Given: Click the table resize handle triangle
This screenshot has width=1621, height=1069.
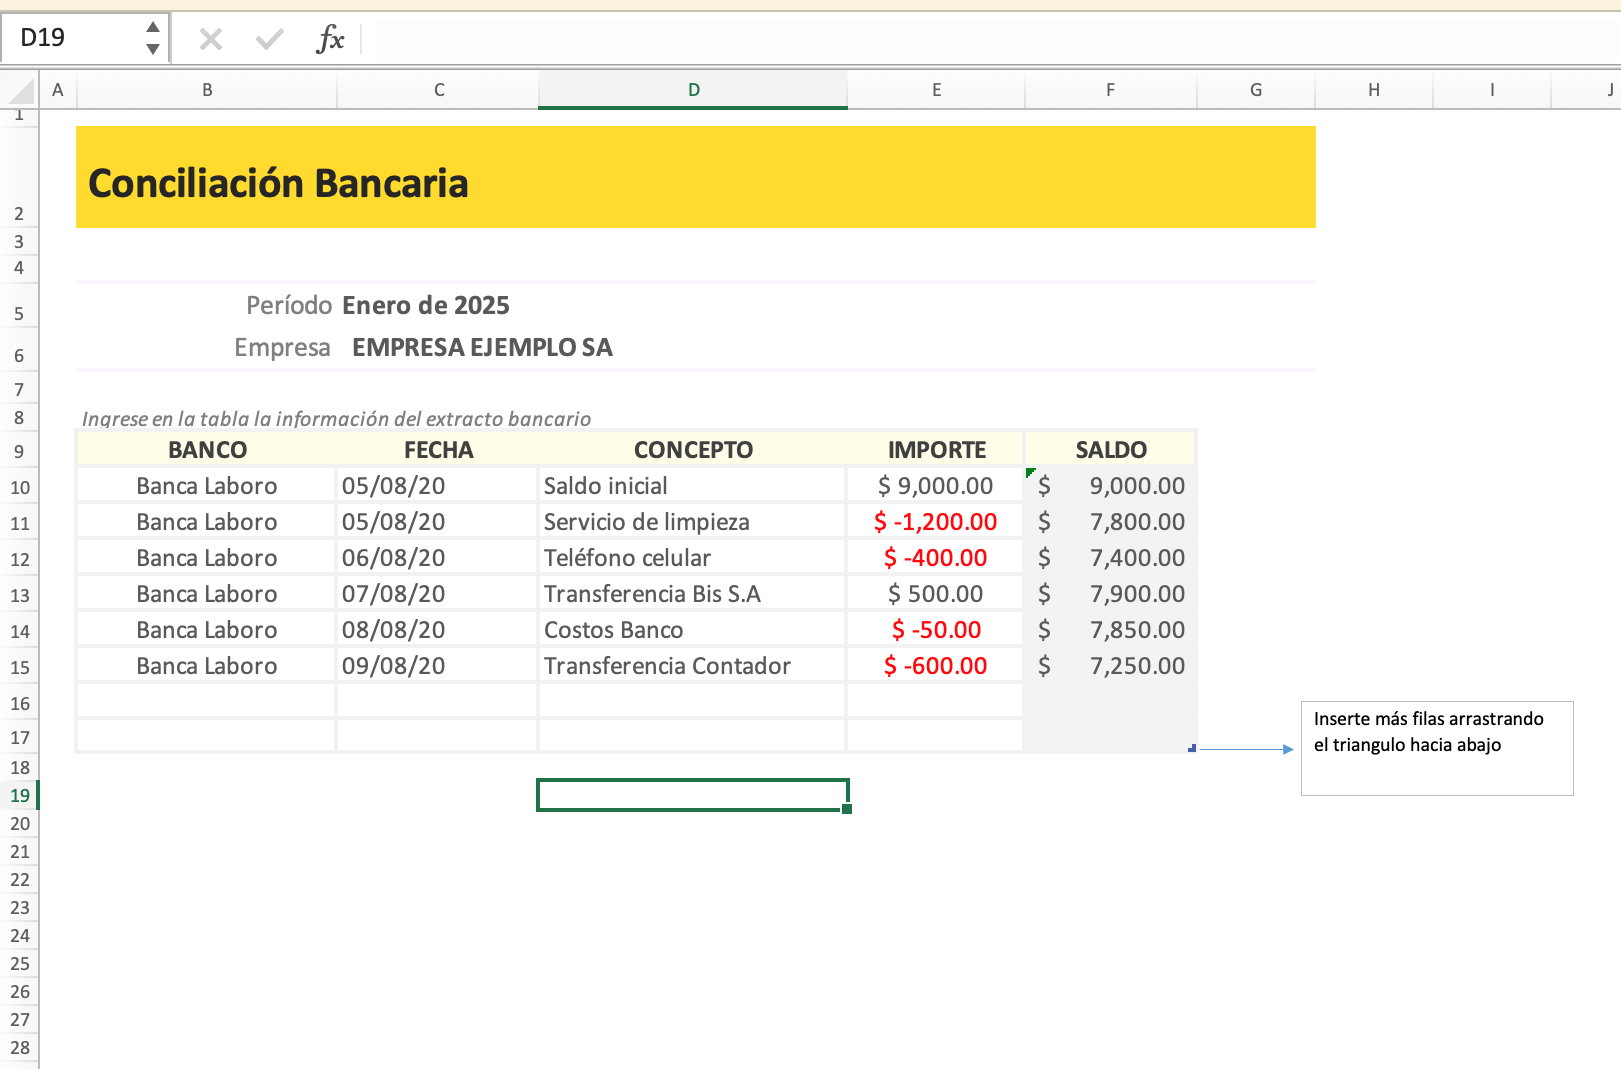Looking at the screenshot, I should 1191,748.
